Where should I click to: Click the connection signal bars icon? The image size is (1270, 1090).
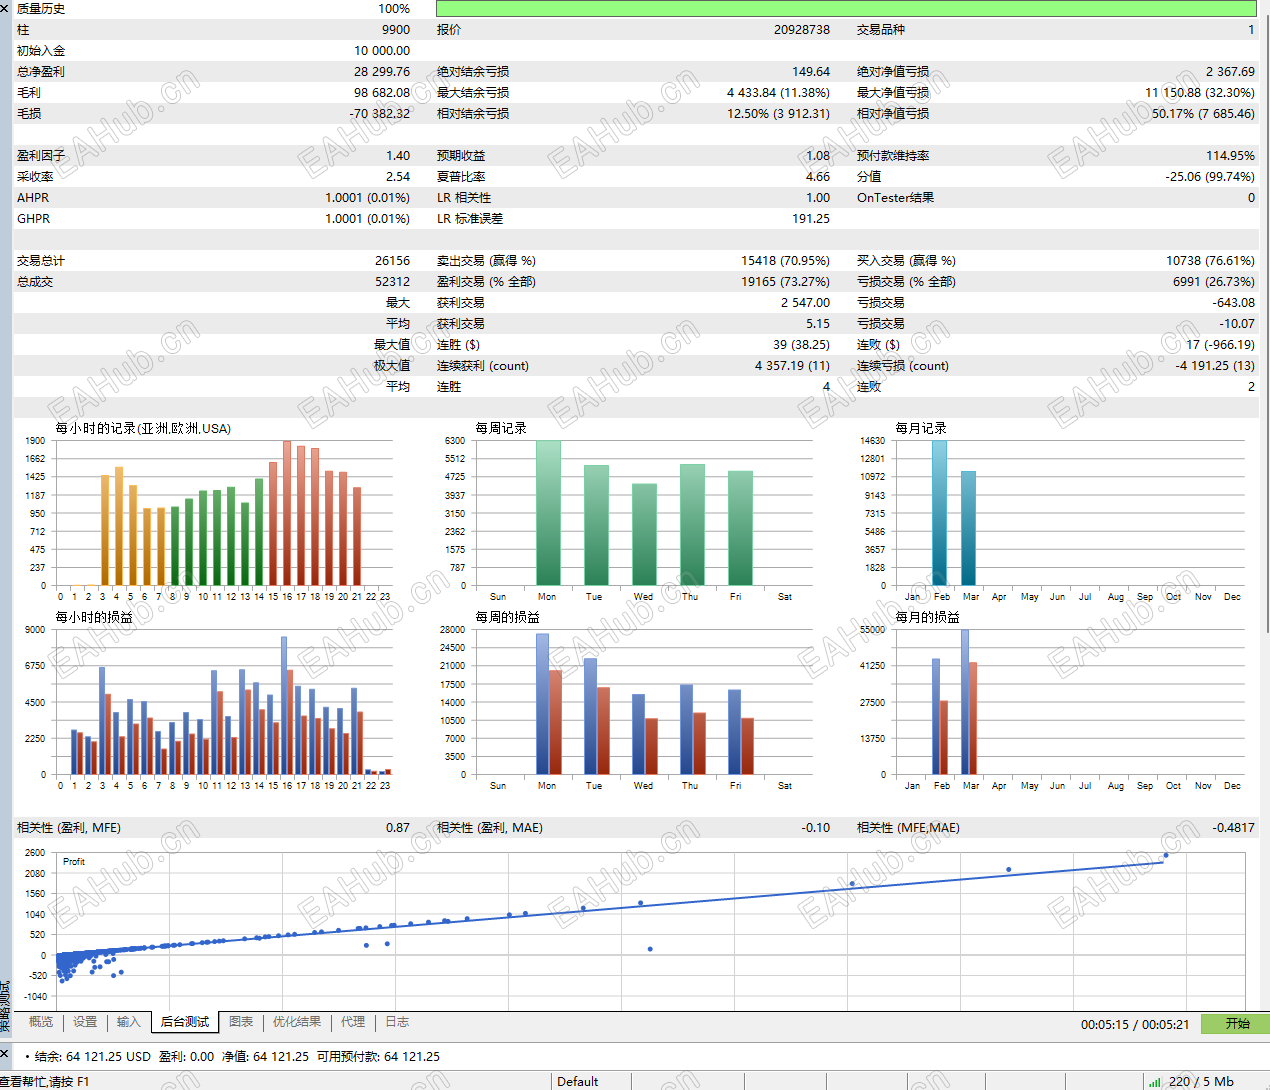point(1155,1081)
